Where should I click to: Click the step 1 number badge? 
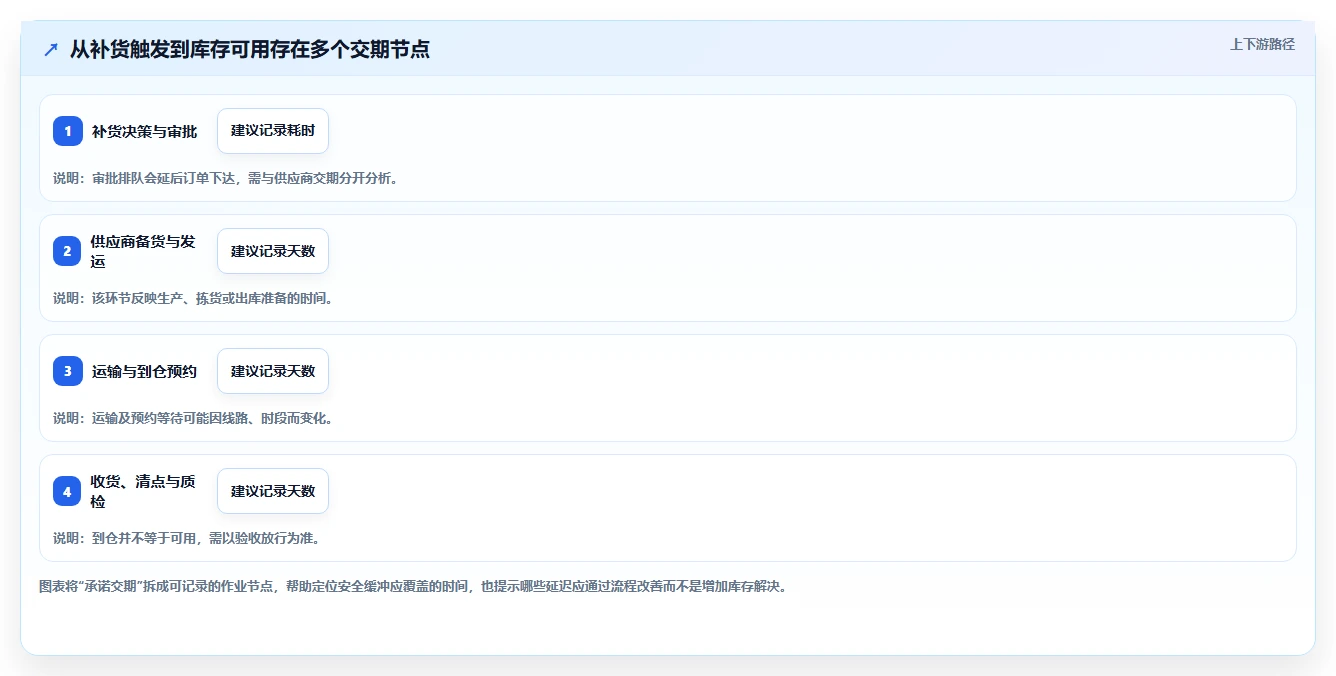point(68,131)
